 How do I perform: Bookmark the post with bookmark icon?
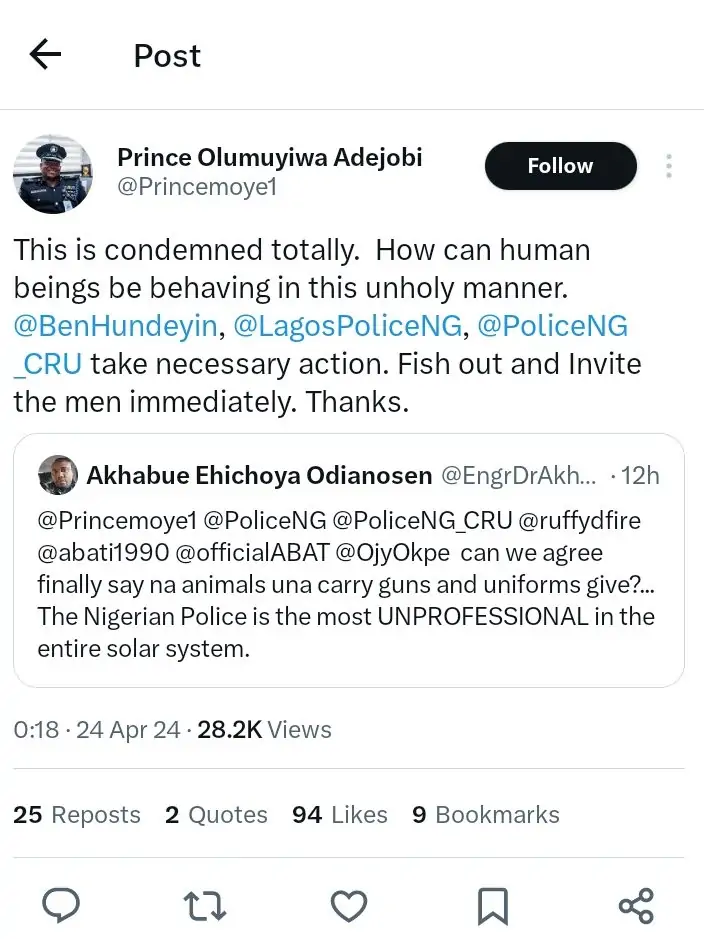click(x=492, y=906)
